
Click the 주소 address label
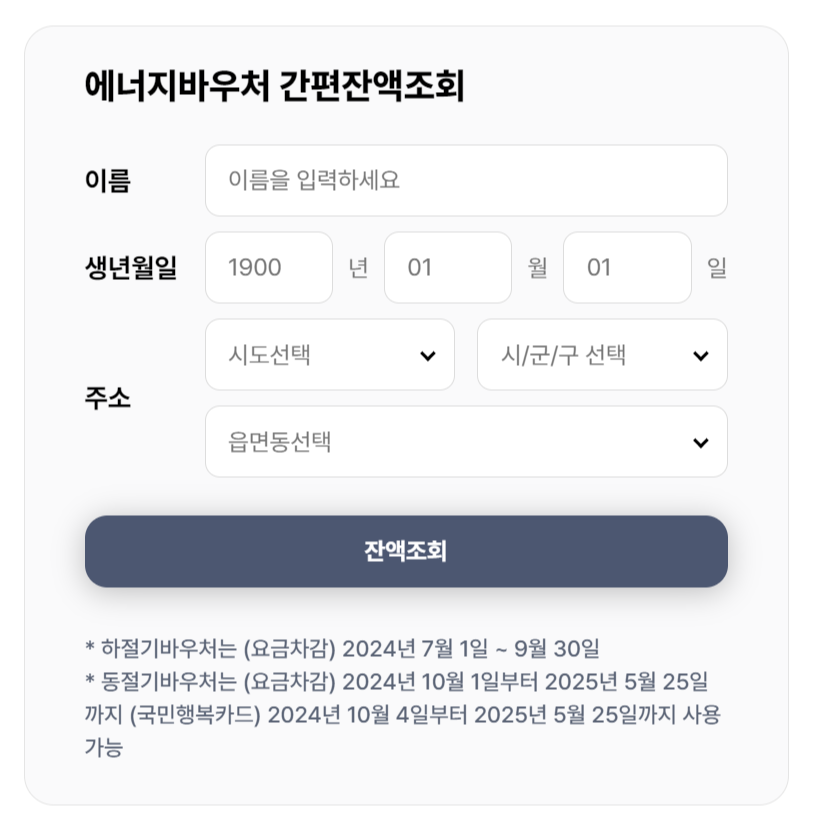pyautogui.click(x=106, y=398)
